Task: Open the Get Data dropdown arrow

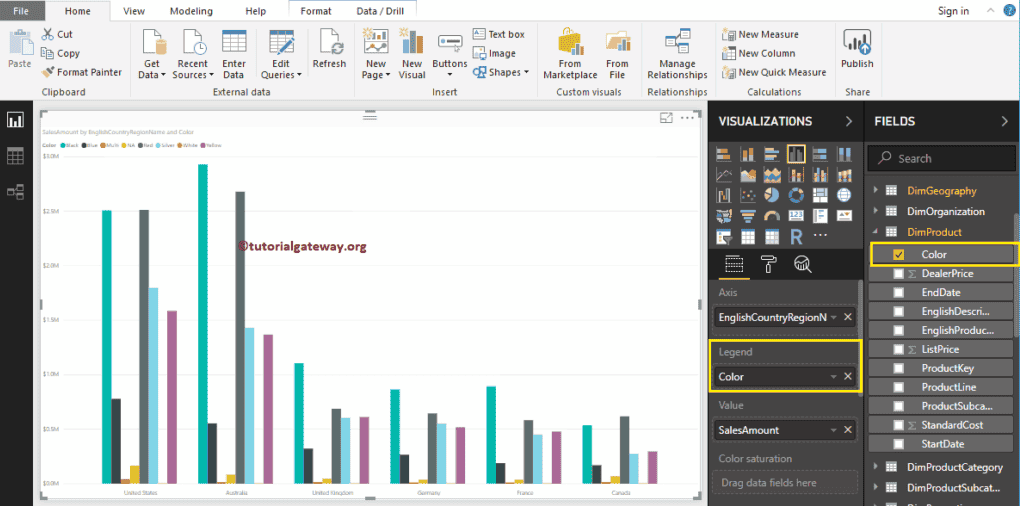Action: click(163, 75)
